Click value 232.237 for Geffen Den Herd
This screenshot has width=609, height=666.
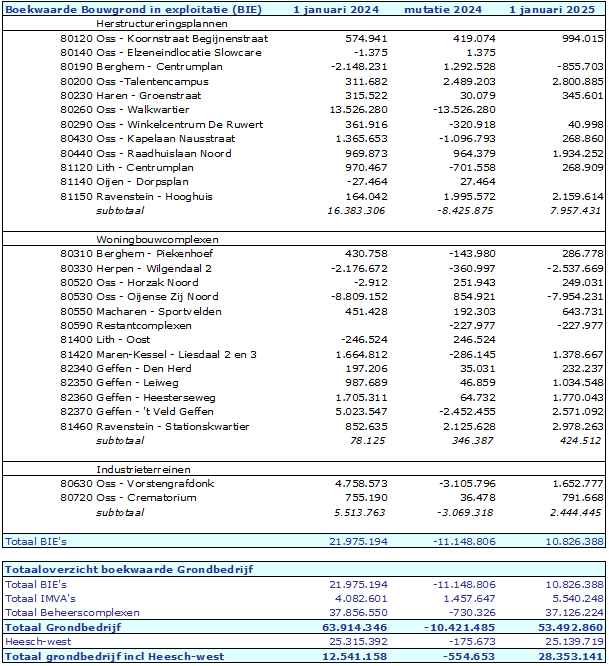point(583,369)
